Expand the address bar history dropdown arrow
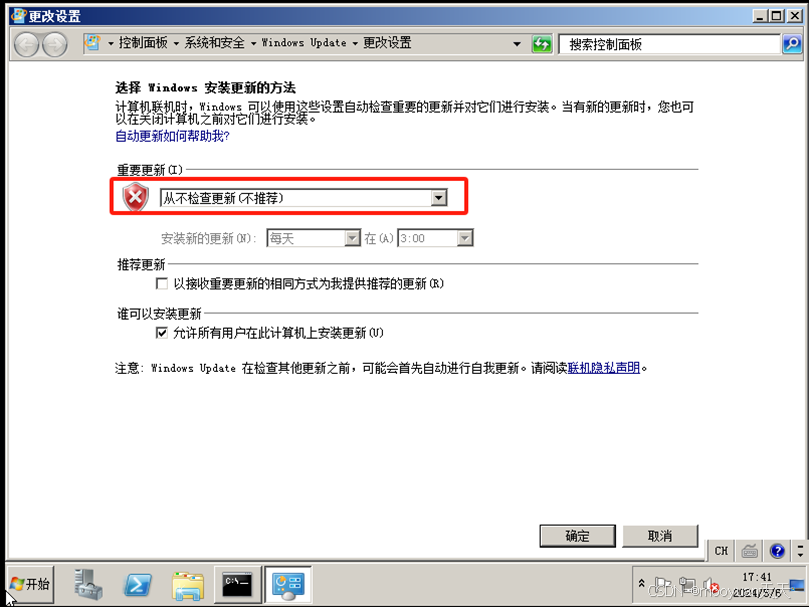The height and width of the screenshot is (607, 809). tap(516, 44)
